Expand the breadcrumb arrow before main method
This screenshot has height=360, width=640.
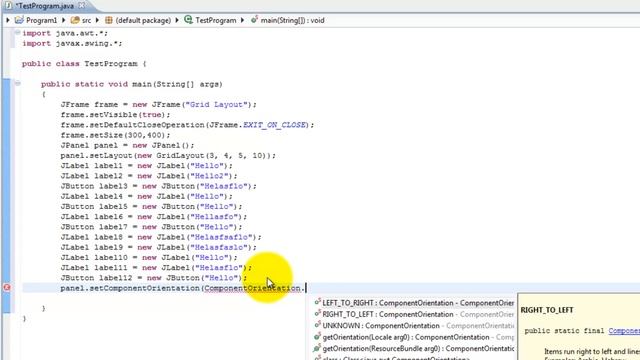242,20
